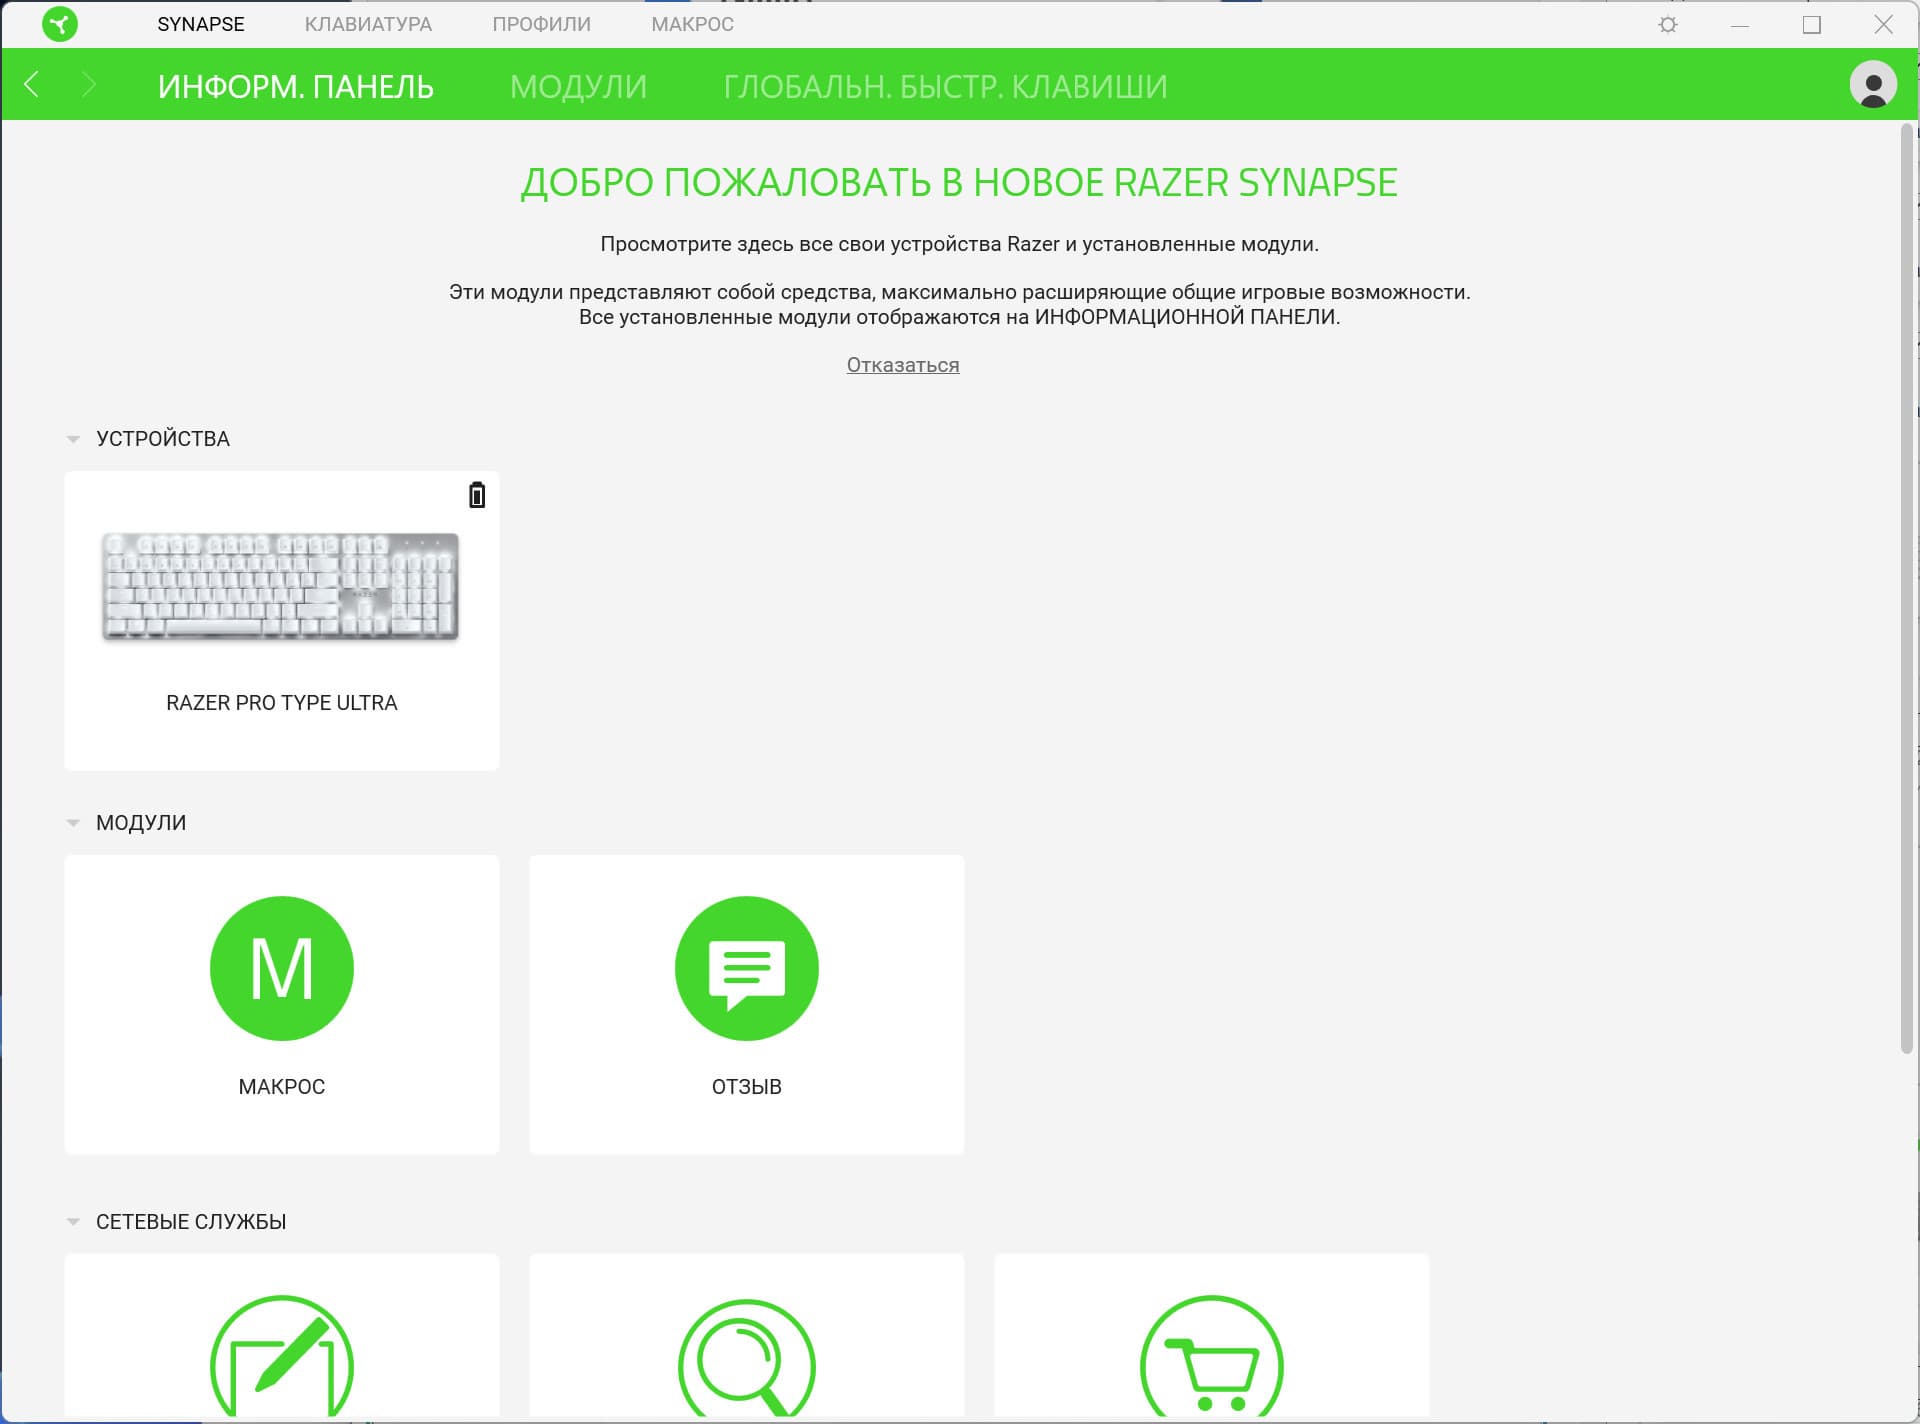1920x1424 pixels.
Task: Open settings via the gear icon
Action: 1667,24
